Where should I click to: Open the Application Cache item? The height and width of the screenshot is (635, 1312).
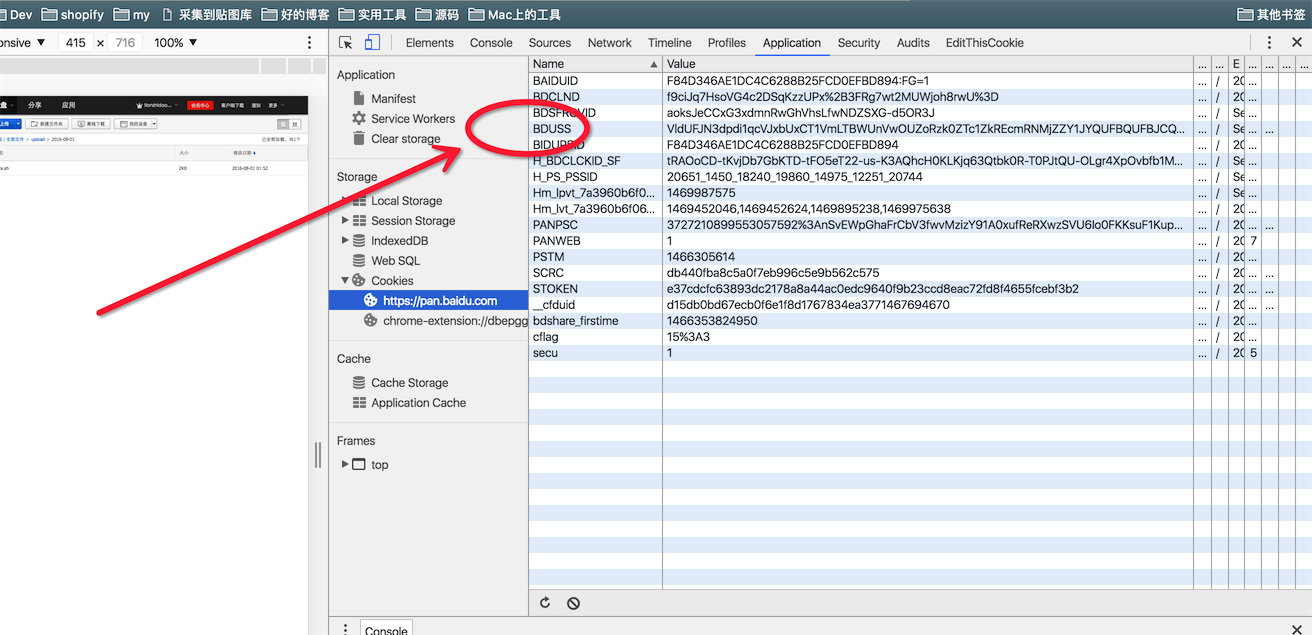[x=418, y=403]
